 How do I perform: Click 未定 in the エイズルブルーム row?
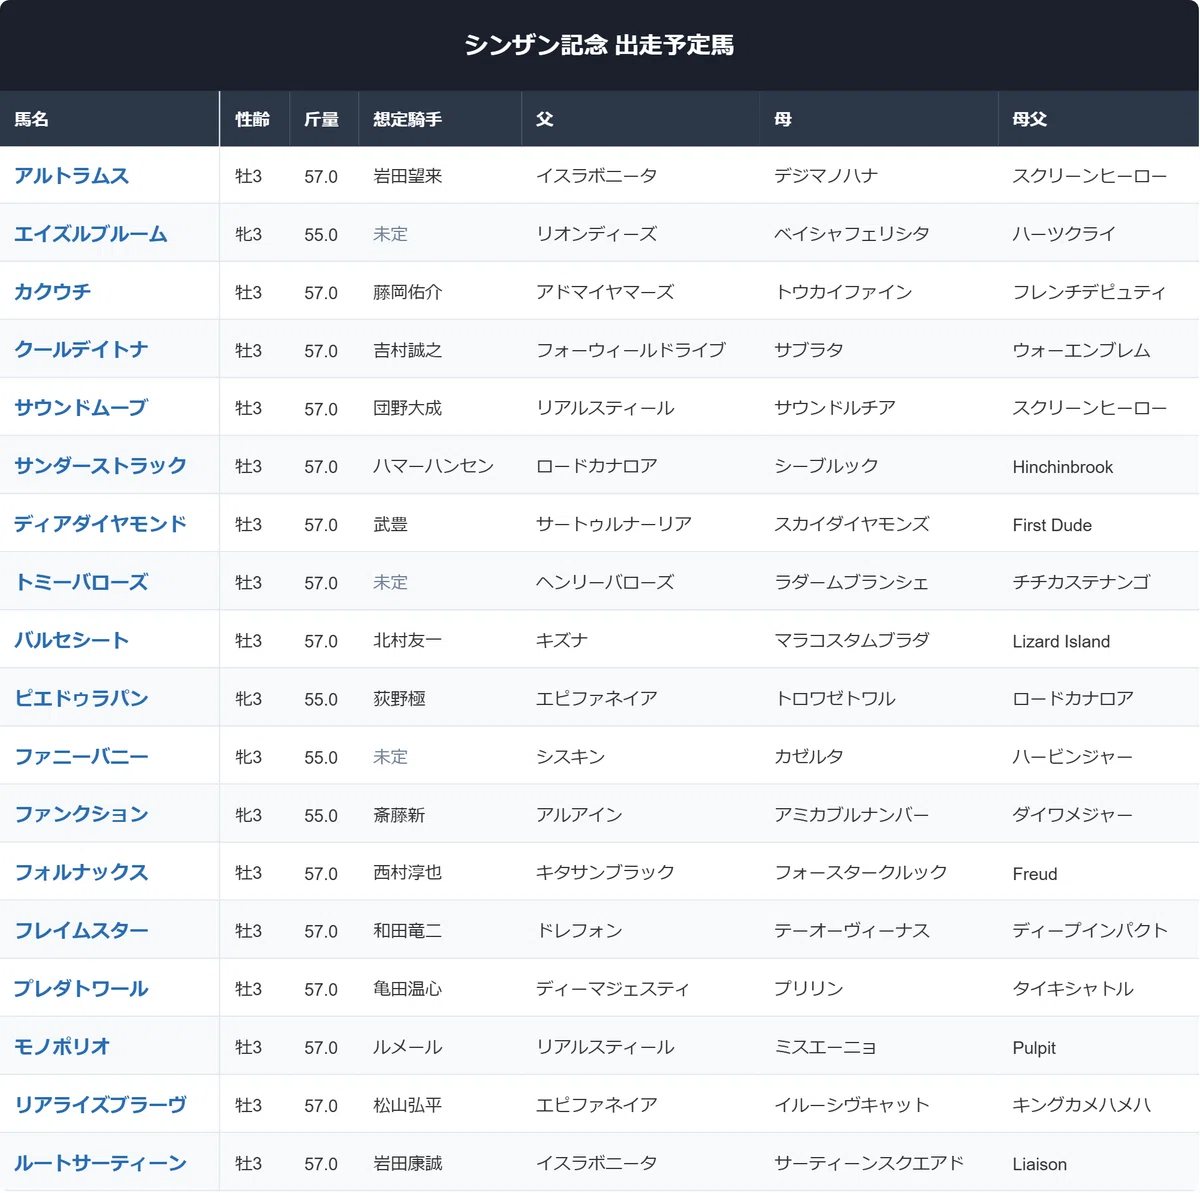click(x=390, y=234)
